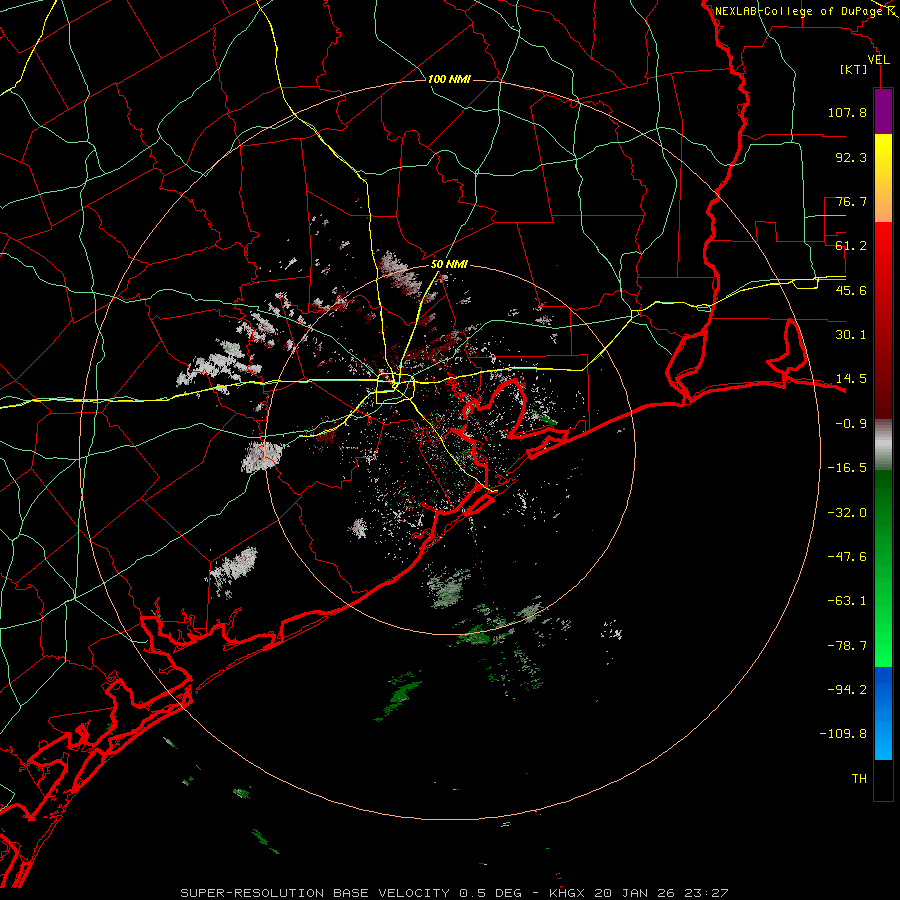
Task: Click the purple segment of the color bar
Action: tap(883, 111)
